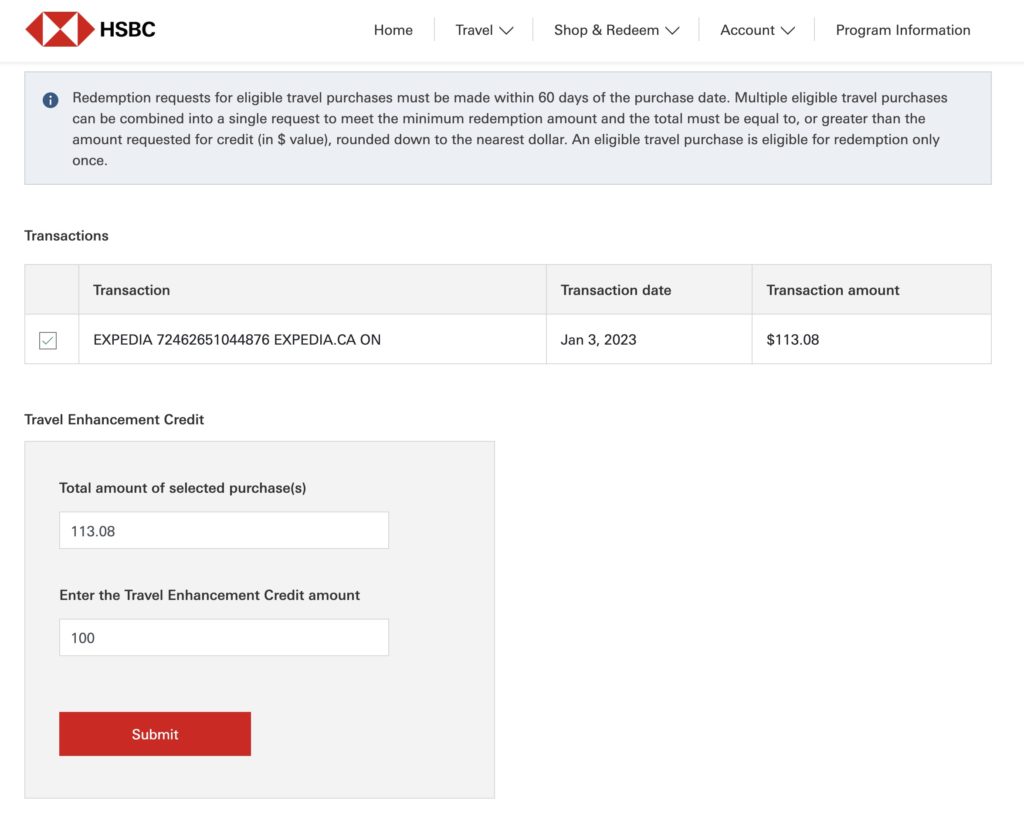Click the Travel navigation label
The height and width of the screenshot is (813, 1024).
(x=474, y=30)
